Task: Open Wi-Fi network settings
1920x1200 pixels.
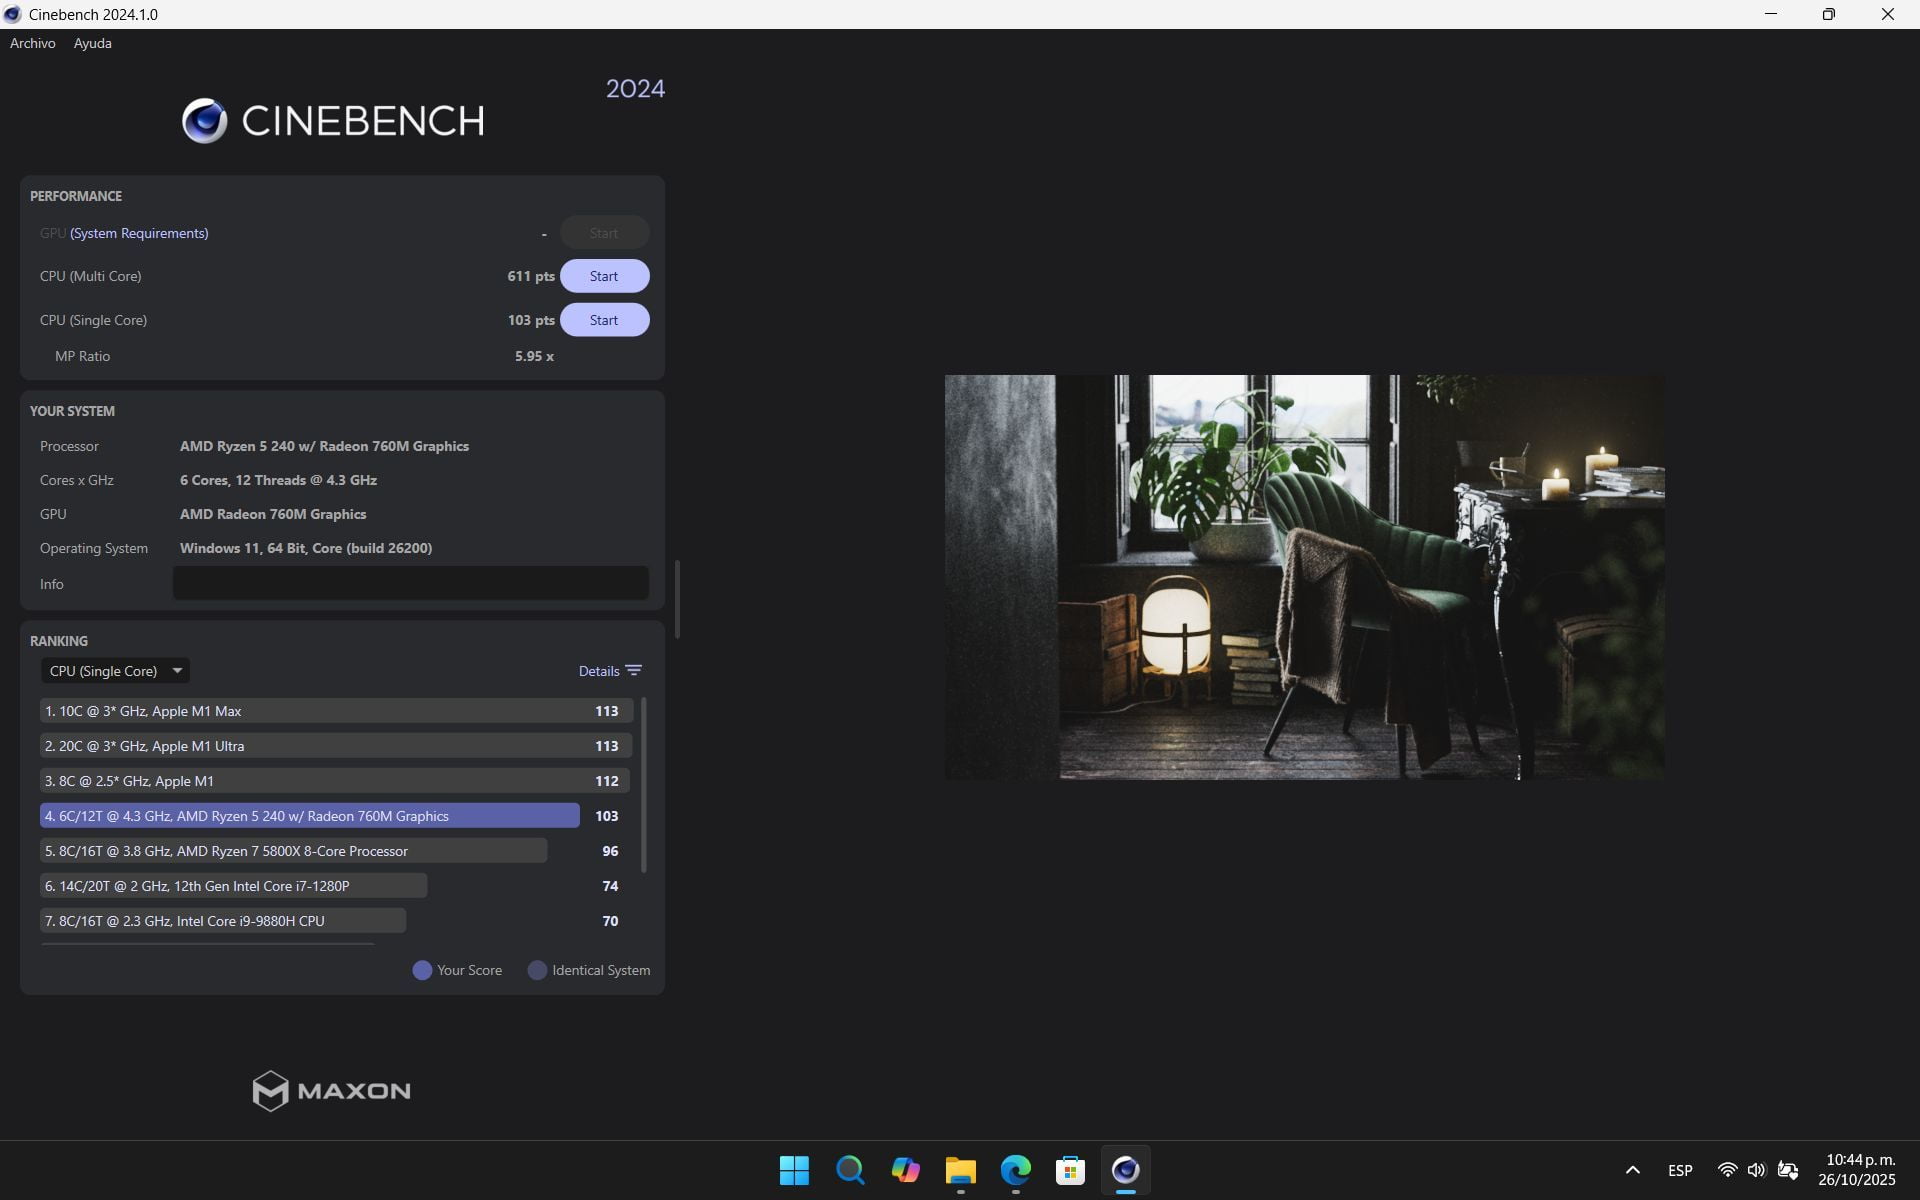Action: (1727, 1170)
